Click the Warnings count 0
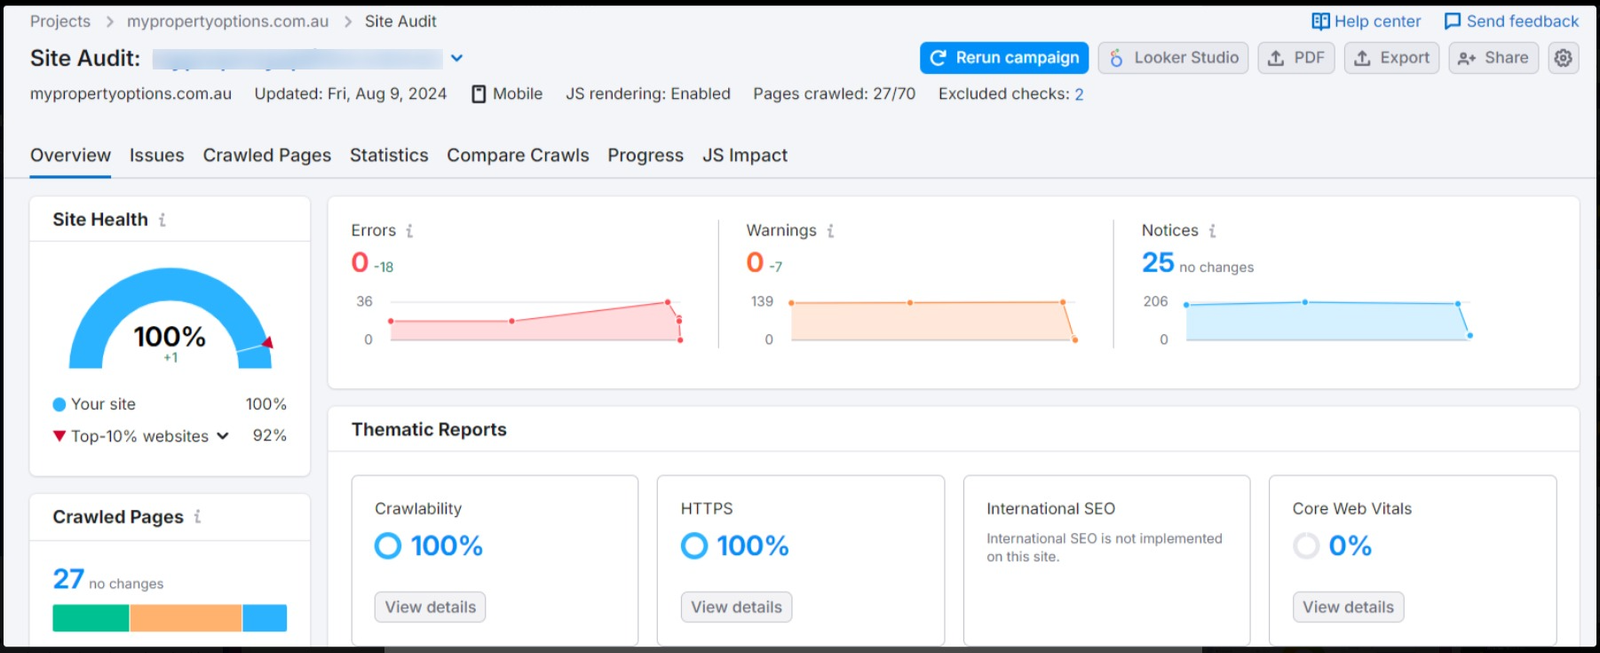This screenshot has height=653, width=1600. click(x=755, y=262)
